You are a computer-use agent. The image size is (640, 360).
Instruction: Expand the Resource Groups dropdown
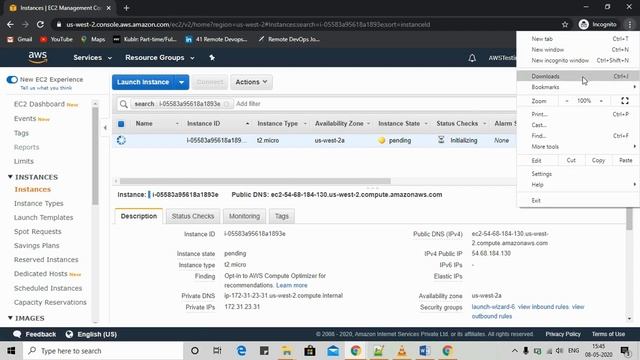(160, 58)
